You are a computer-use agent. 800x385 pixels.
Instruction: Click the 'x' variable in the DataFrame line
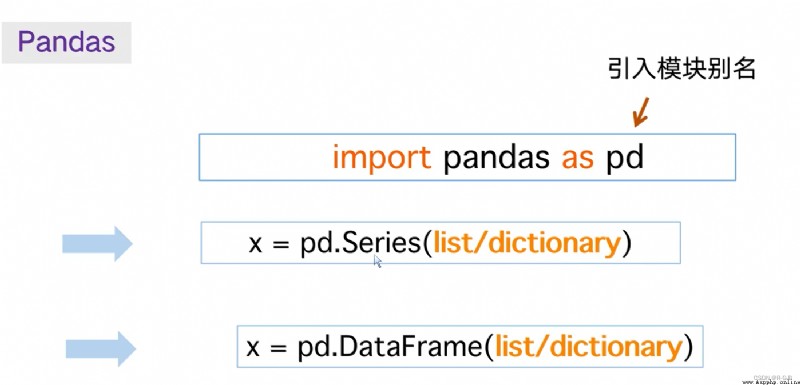[x=253, y=349]
